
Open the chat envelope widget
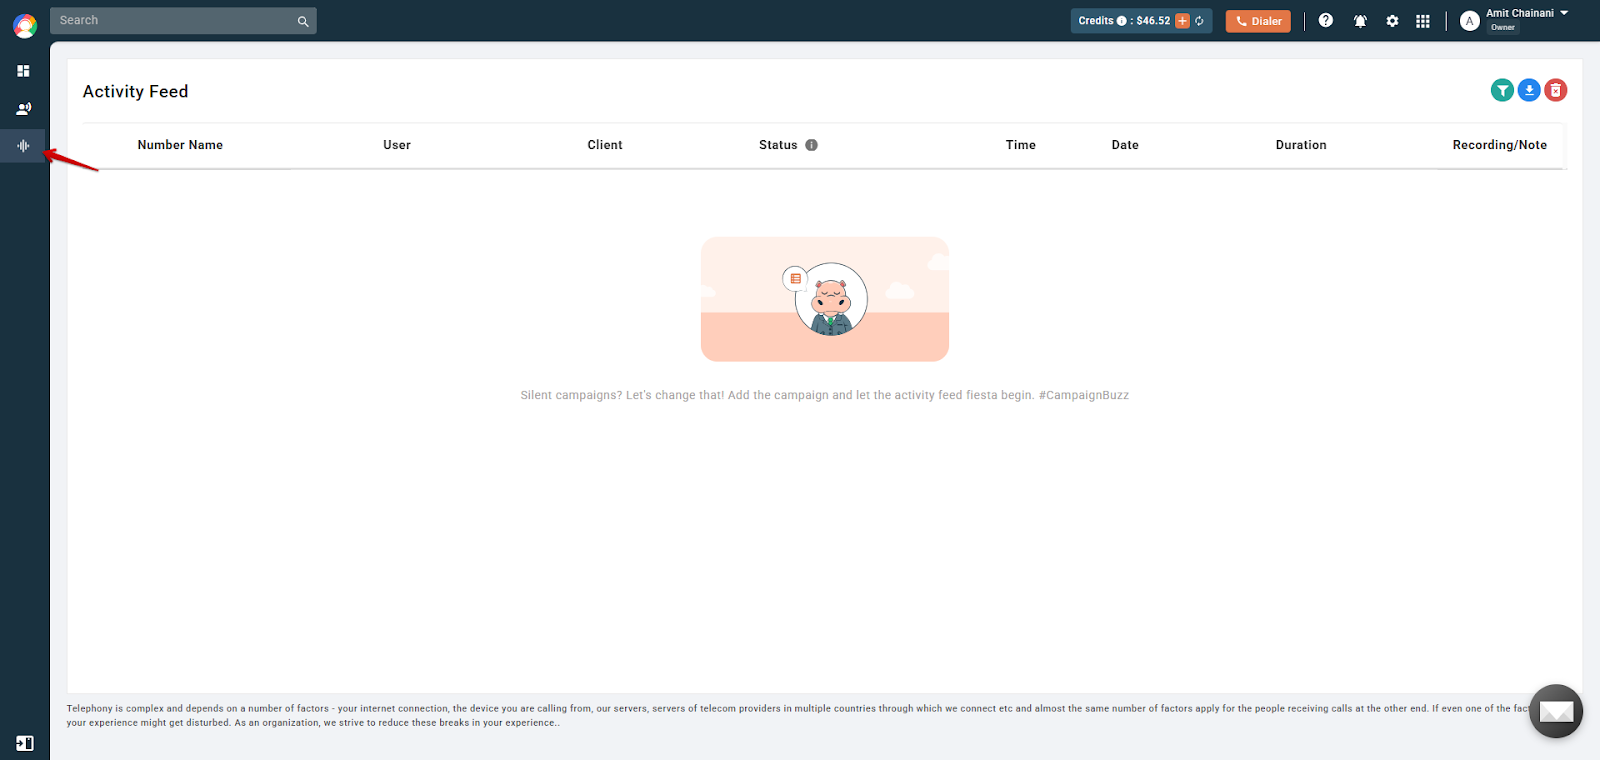click(x=1556, y=711)
